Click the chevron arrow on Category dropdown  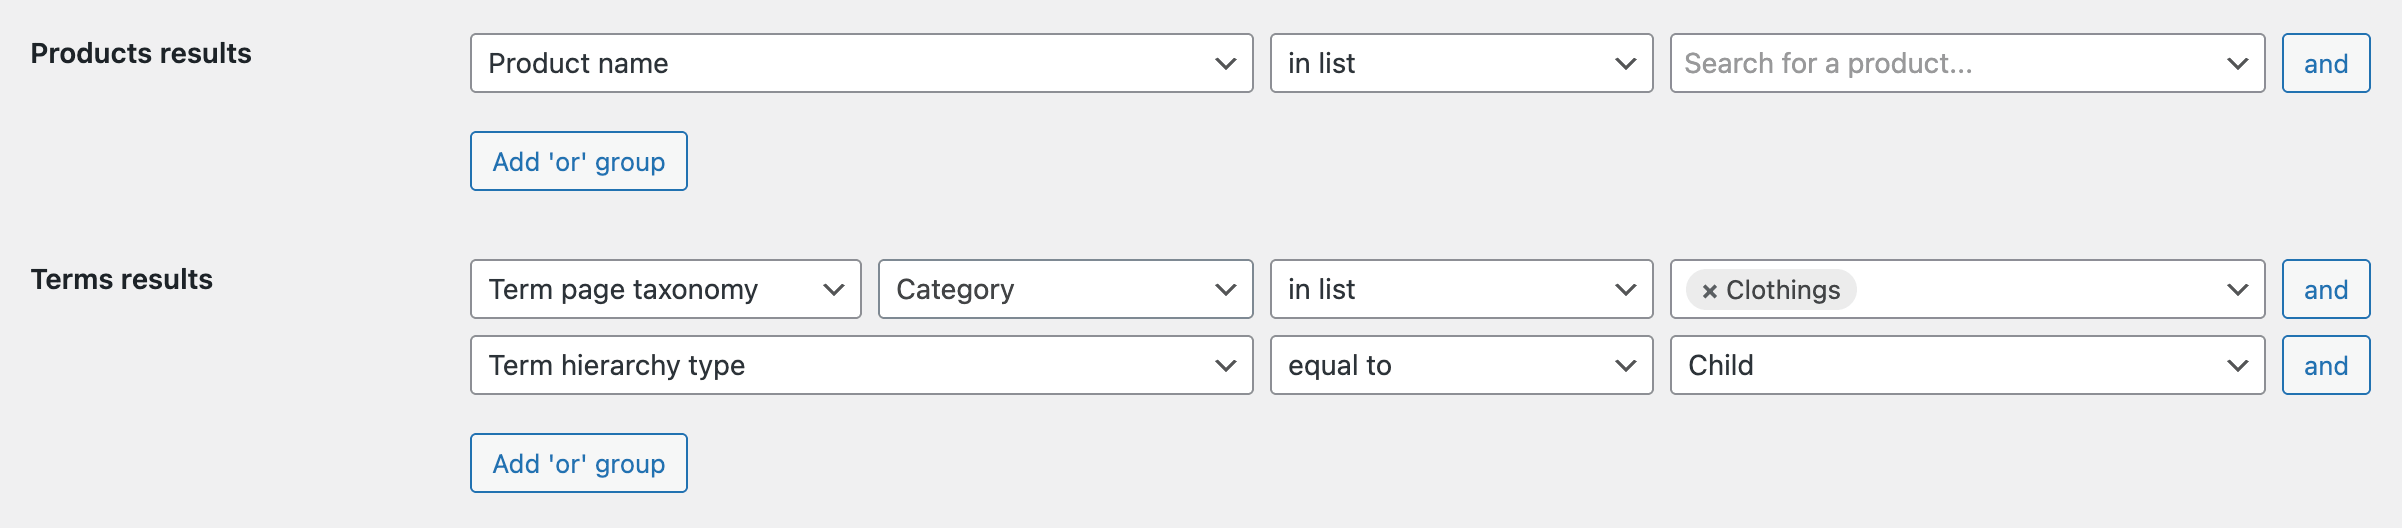click(1226, 289)
